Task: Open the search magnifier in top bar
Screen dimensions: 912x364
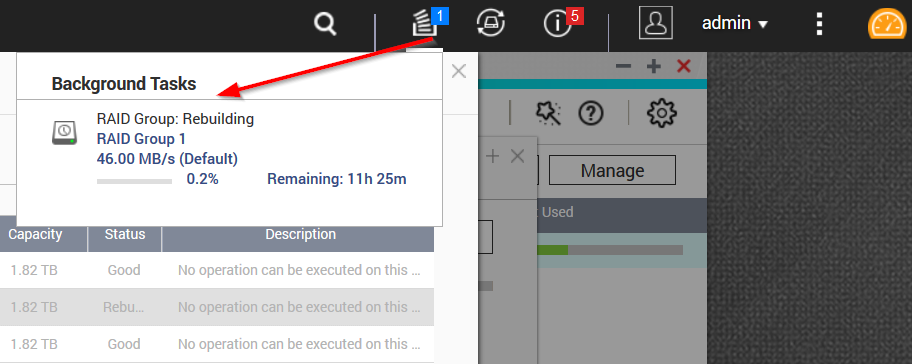Action: 325,24
